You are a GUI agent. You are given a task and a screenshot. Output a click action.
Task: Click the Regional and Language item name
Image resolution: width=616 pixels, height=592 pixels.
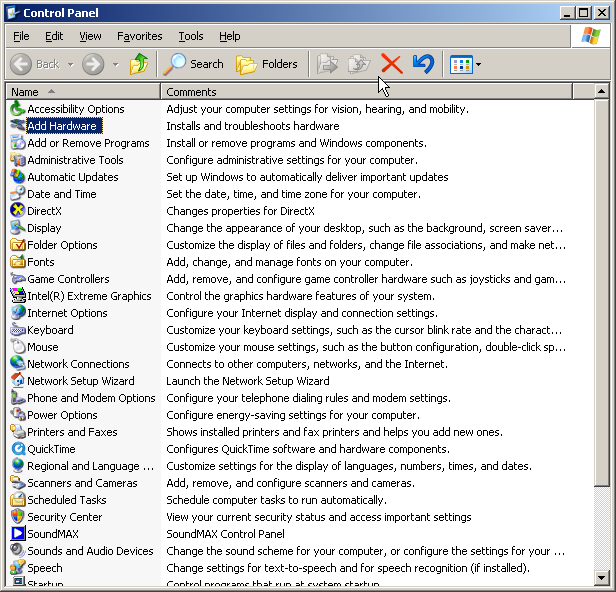[90, 466]
